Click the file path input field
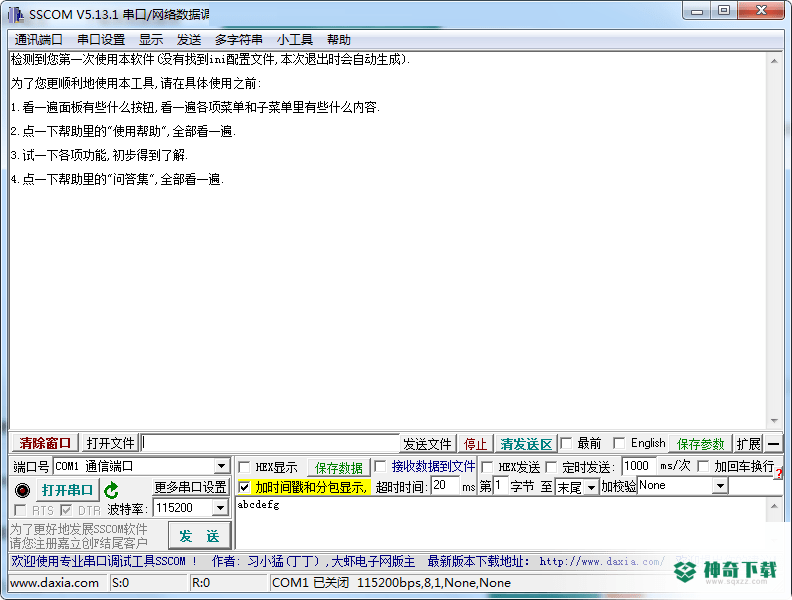792x600 pixels. click(x=270, y=443)
